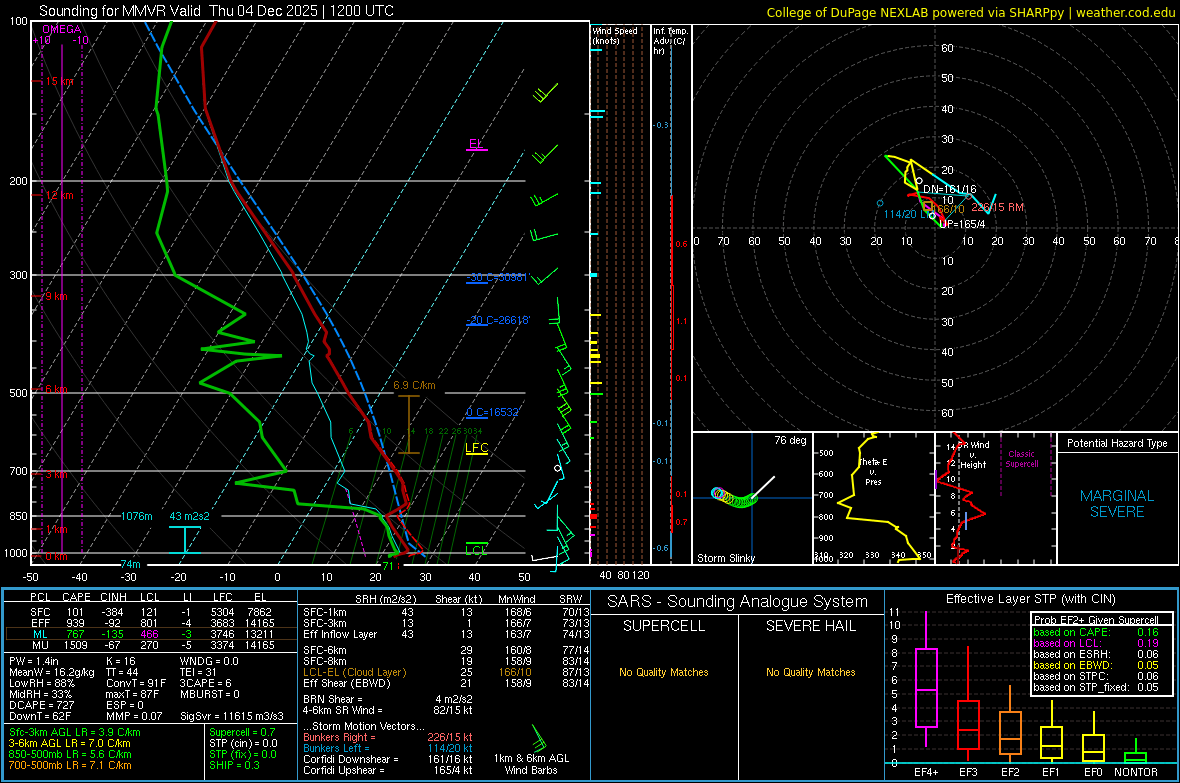
Task: Select the magenta EL level marker
Action: (x=476, y=144)
